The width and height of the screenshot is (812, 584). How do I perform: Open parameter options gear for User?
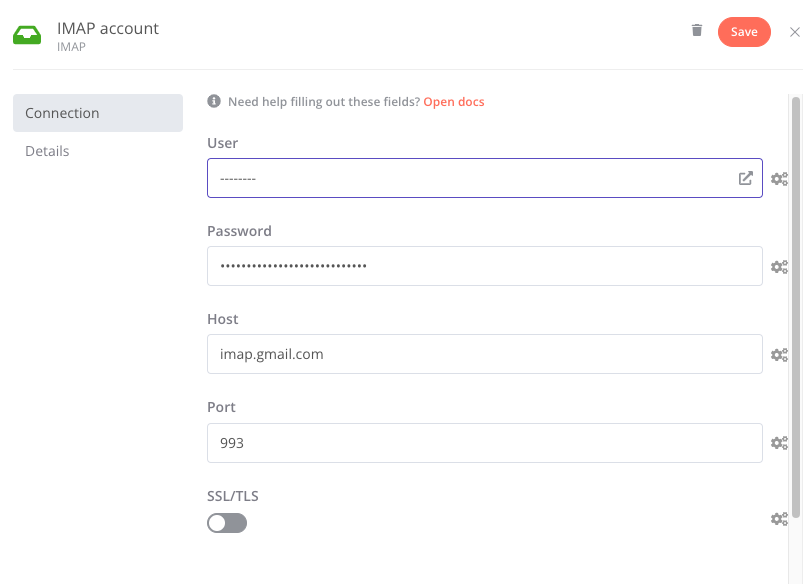[x=779, y=179]
